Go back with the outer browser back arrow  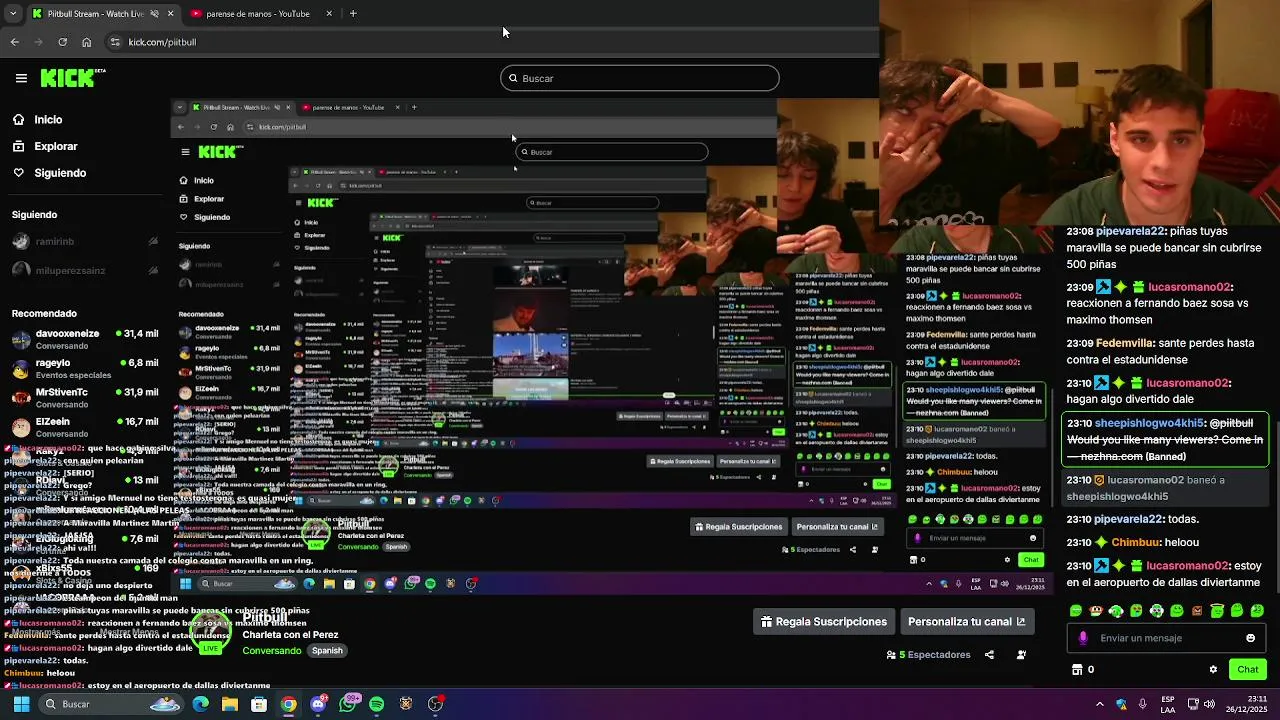click(15, 42)
